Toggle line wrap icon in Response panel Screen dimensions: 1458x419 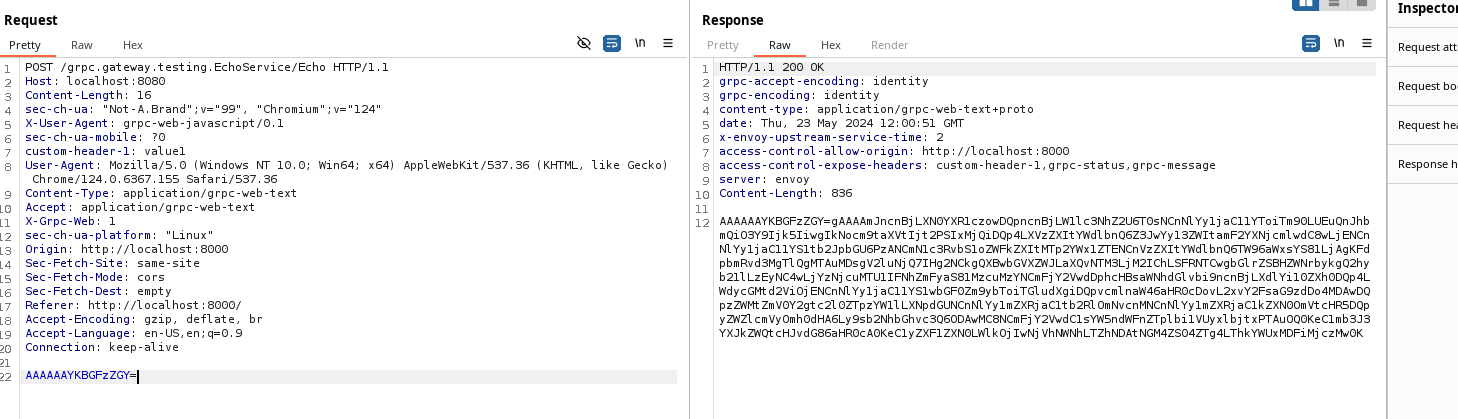1310,43
